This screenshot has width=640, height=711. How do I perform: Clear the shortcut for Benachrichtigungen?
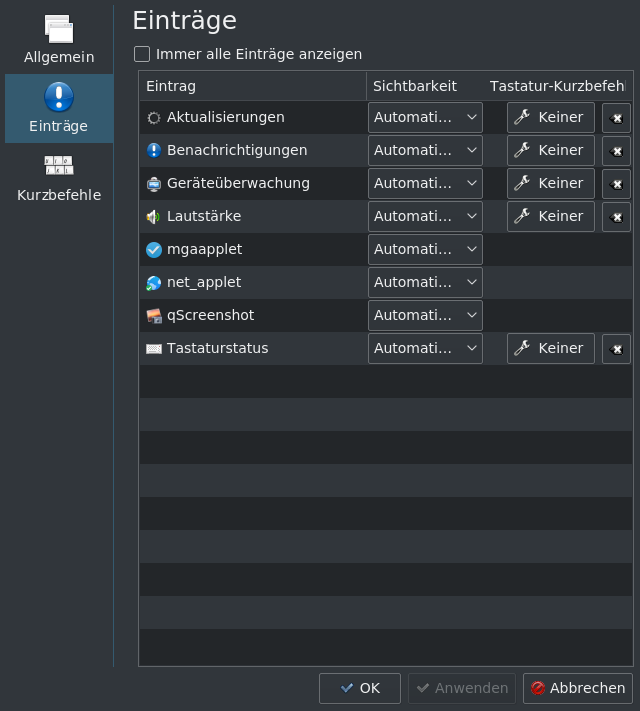[616, 151]
